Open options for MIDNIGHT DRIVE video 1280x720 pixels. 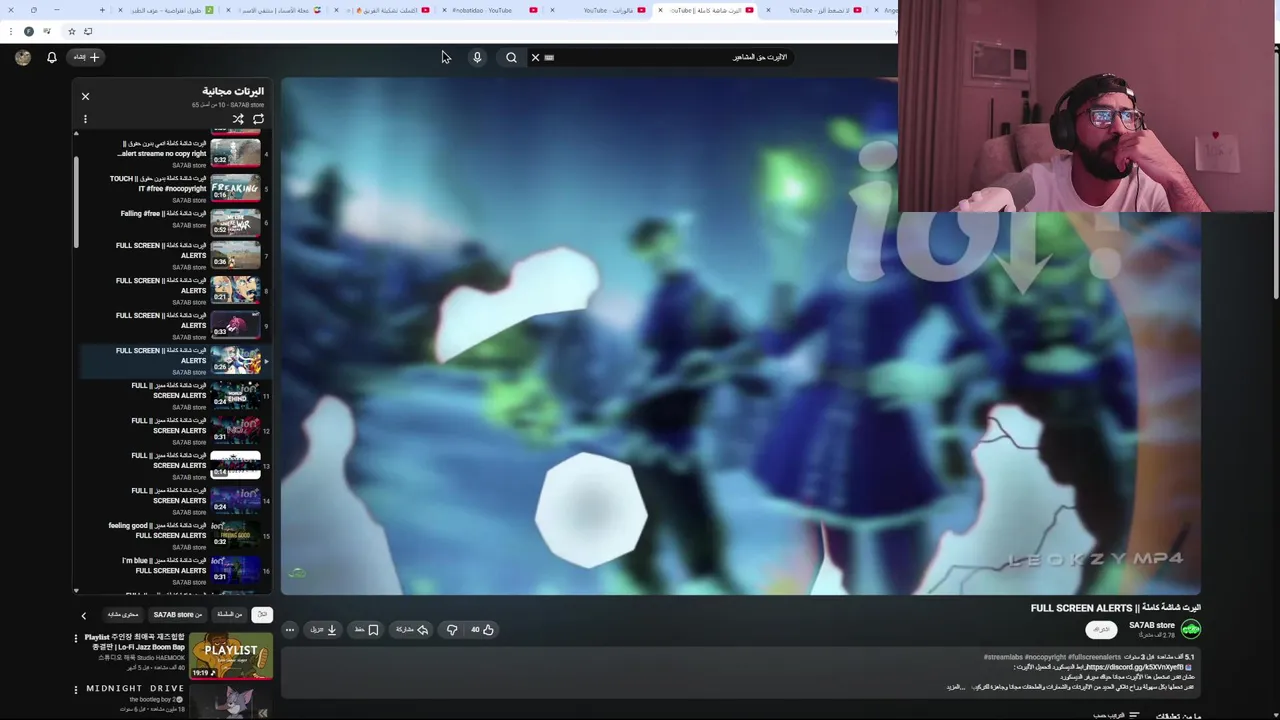pyautogui.click(x=75, y=689)
